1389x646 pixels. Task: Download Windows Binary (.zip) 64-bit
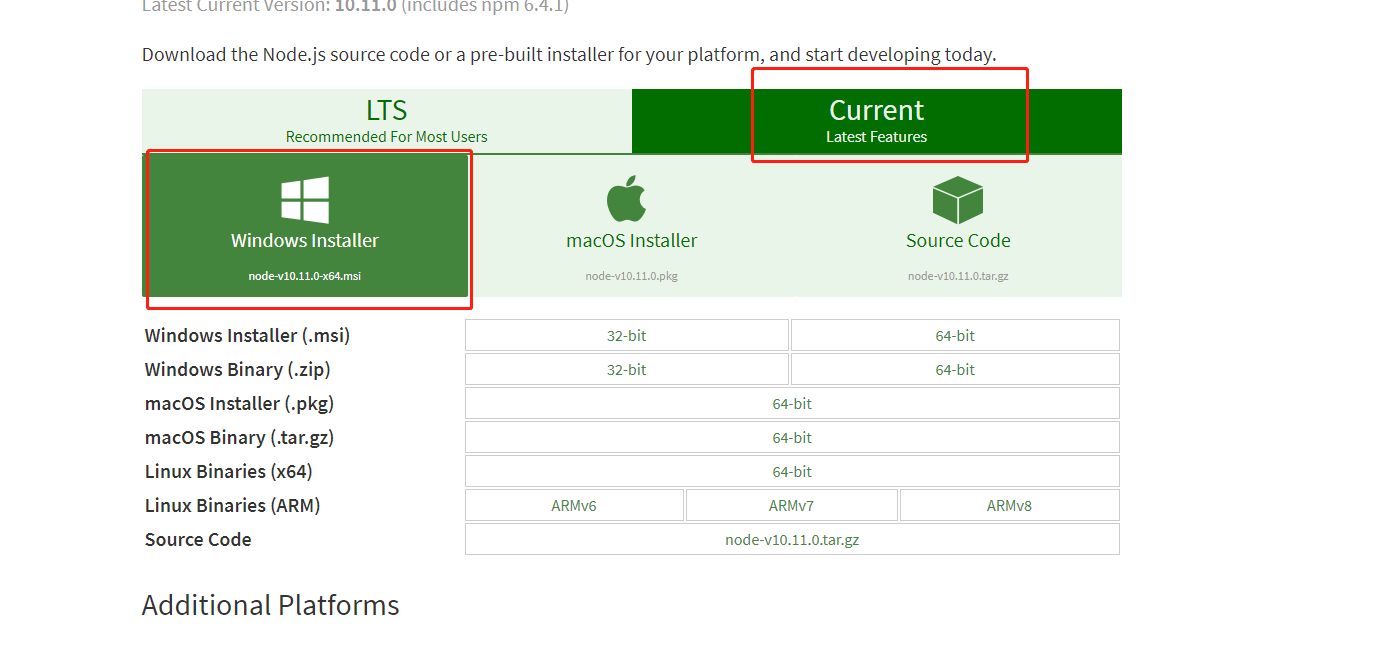click(955, 370)
